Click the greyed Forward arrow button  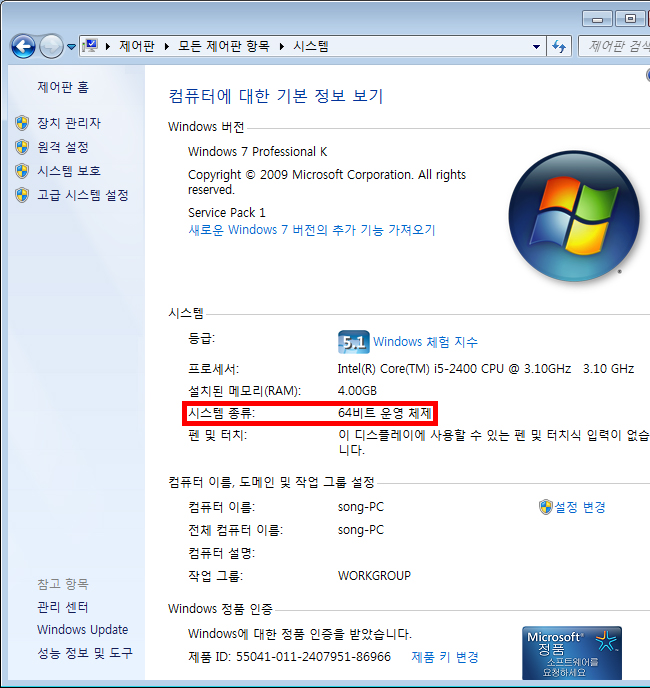(51, 46)
